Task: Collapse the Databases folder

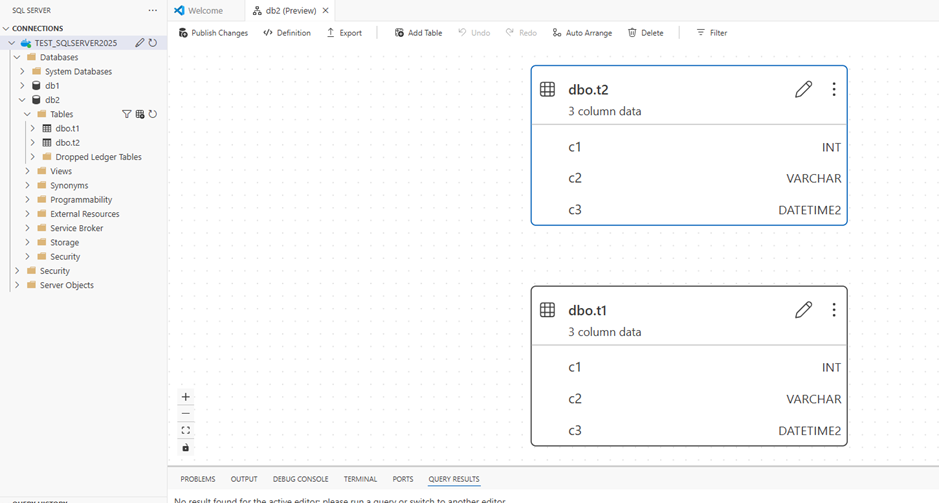Action: (x=17, y=57)
